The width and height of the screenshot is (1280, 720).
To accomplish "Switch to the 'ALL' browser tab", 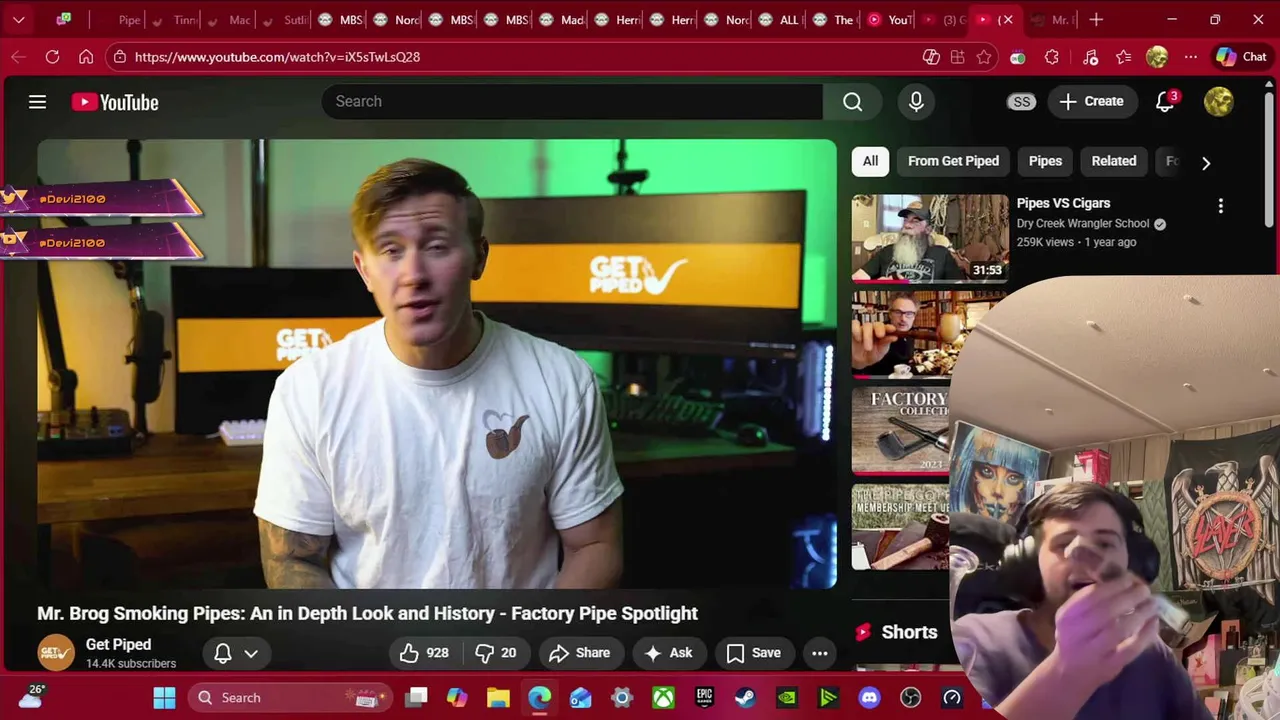I will pyautogui.click(x=778, y=19).
